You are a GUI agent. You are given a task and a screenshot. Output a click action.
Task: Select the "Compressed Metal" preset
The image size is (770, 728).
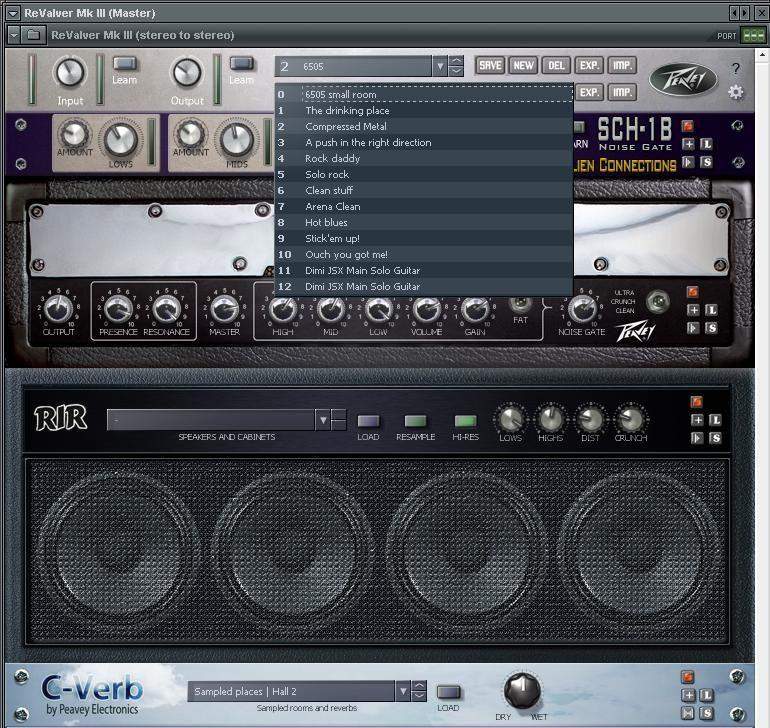[346, 127]
